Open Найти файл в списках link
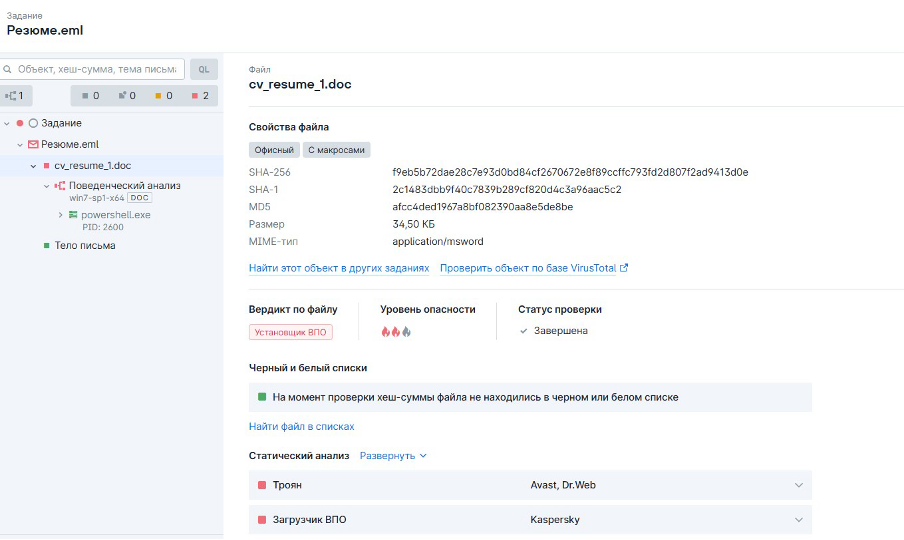This screenshot has width=904, height=540. coord(302,426)
